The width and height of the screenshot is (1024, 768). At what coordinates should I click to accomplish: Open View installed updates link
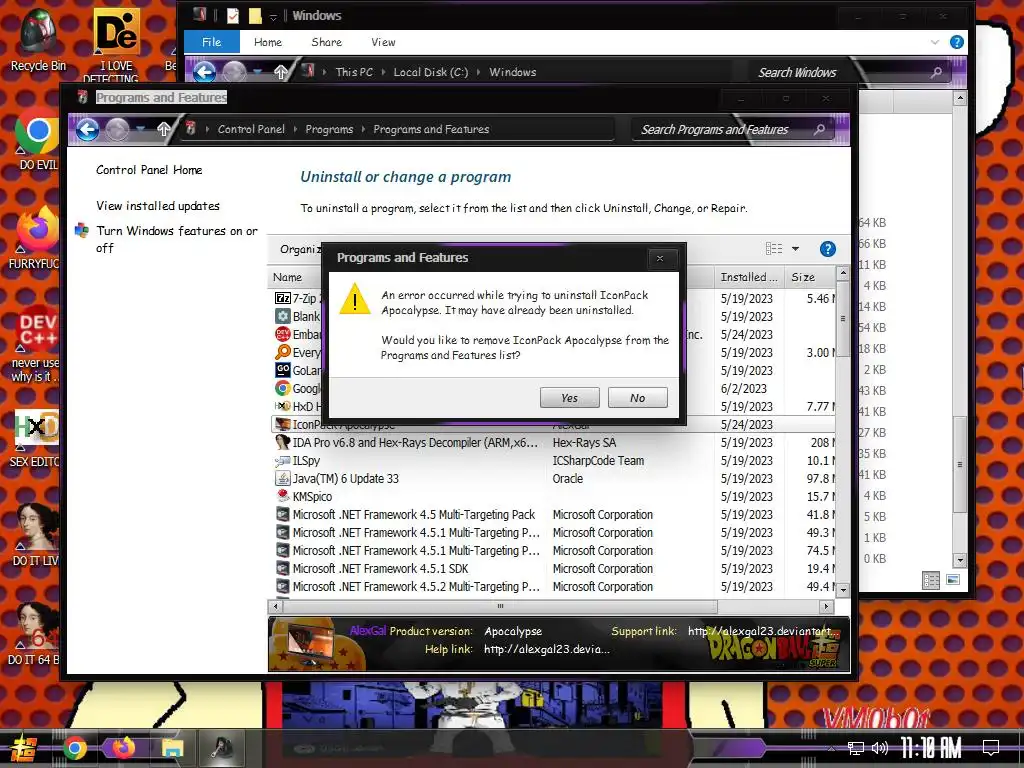(157, 206)
